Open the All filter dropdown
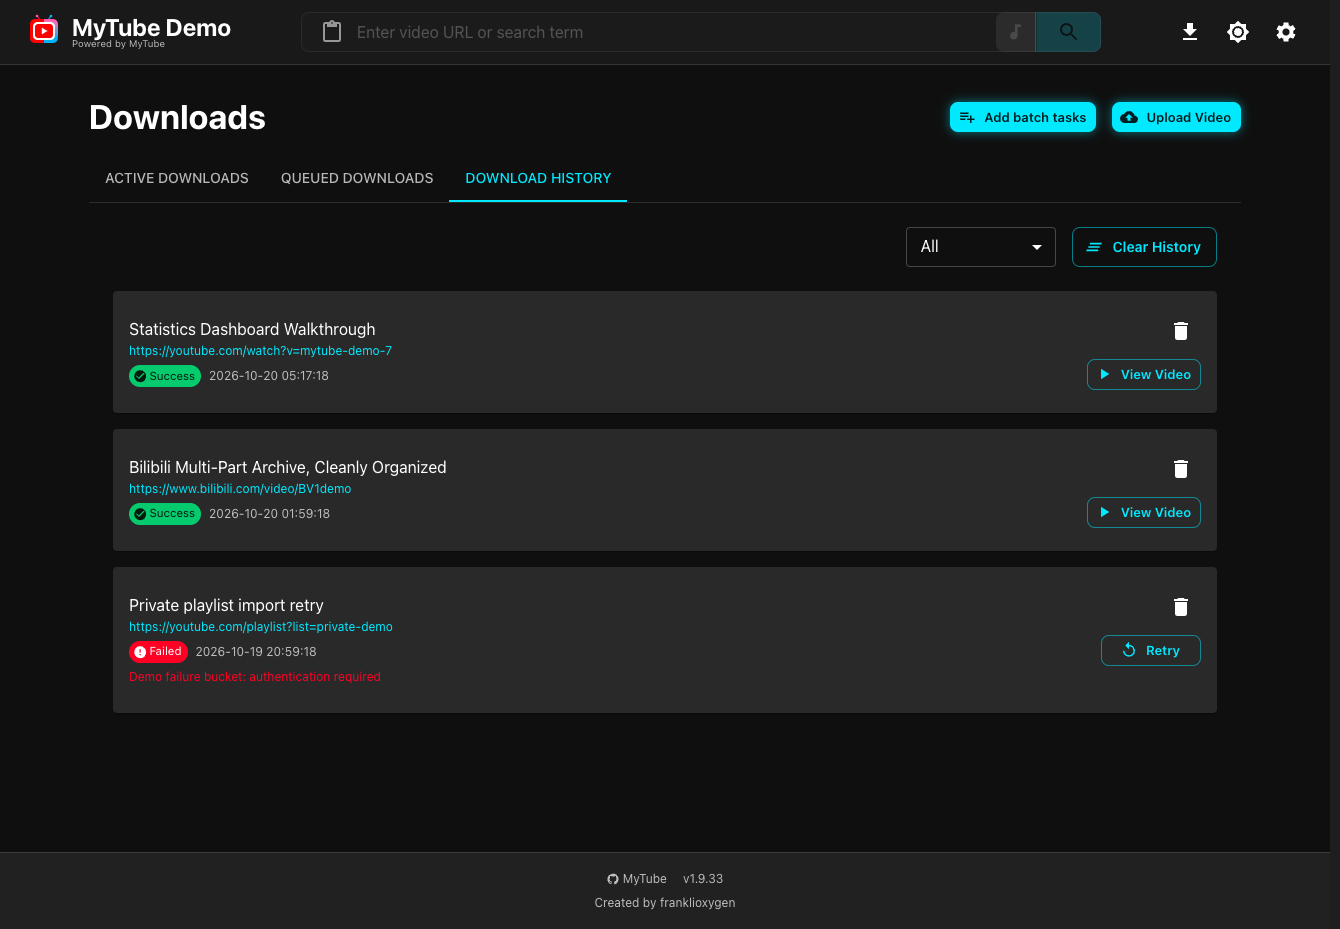Viewport: 1340px width, 929px height. coord(981,247)
